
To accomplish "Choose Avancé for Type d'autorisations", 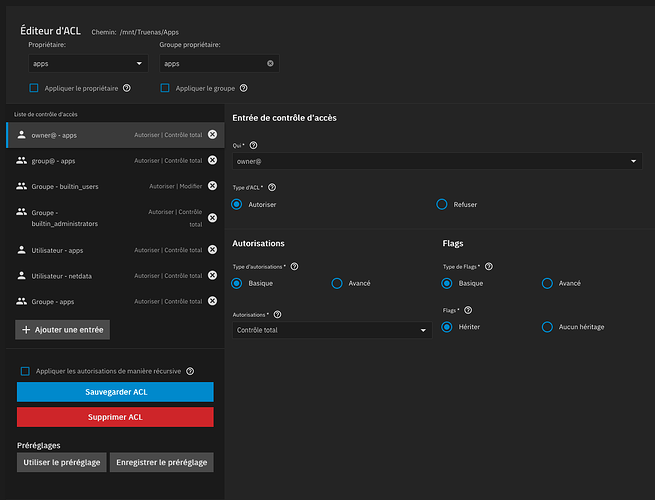I will pos(338,283).
